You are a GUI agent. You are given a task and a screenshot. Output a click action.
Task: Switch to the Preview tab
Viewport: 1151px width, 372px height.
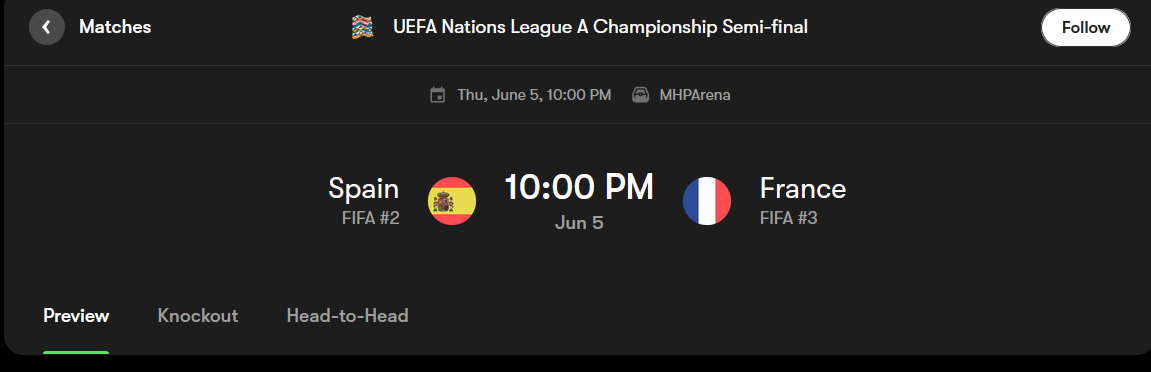coord(76,316)
